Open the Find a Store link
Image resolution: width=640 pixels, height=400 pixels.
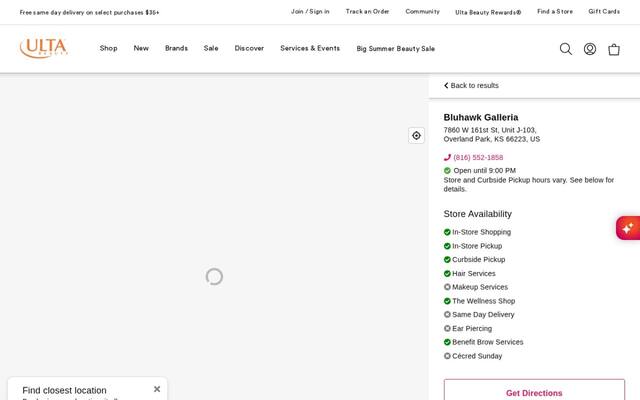pyautogui.click(x=555, y=11)
